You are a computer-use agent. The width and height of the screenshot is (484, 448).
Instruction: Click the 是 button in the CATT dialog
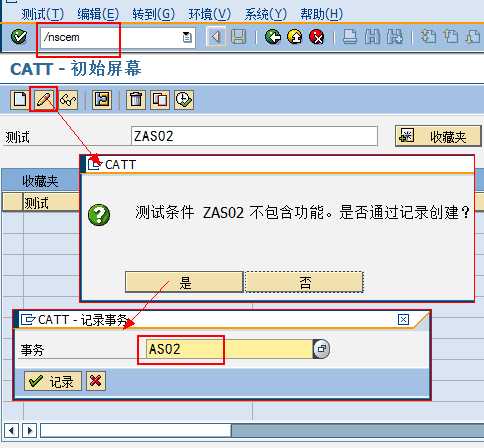(x=184, y=282)
